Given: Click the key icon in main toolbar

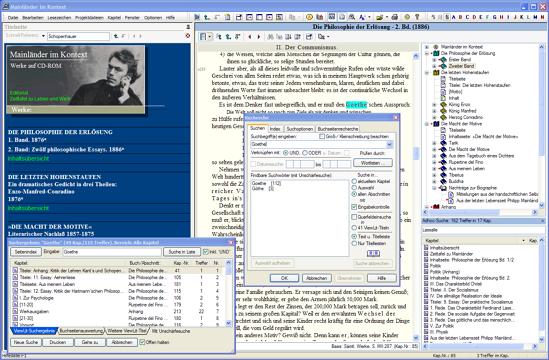Looking at the screenshot, I should click(417, 17).
